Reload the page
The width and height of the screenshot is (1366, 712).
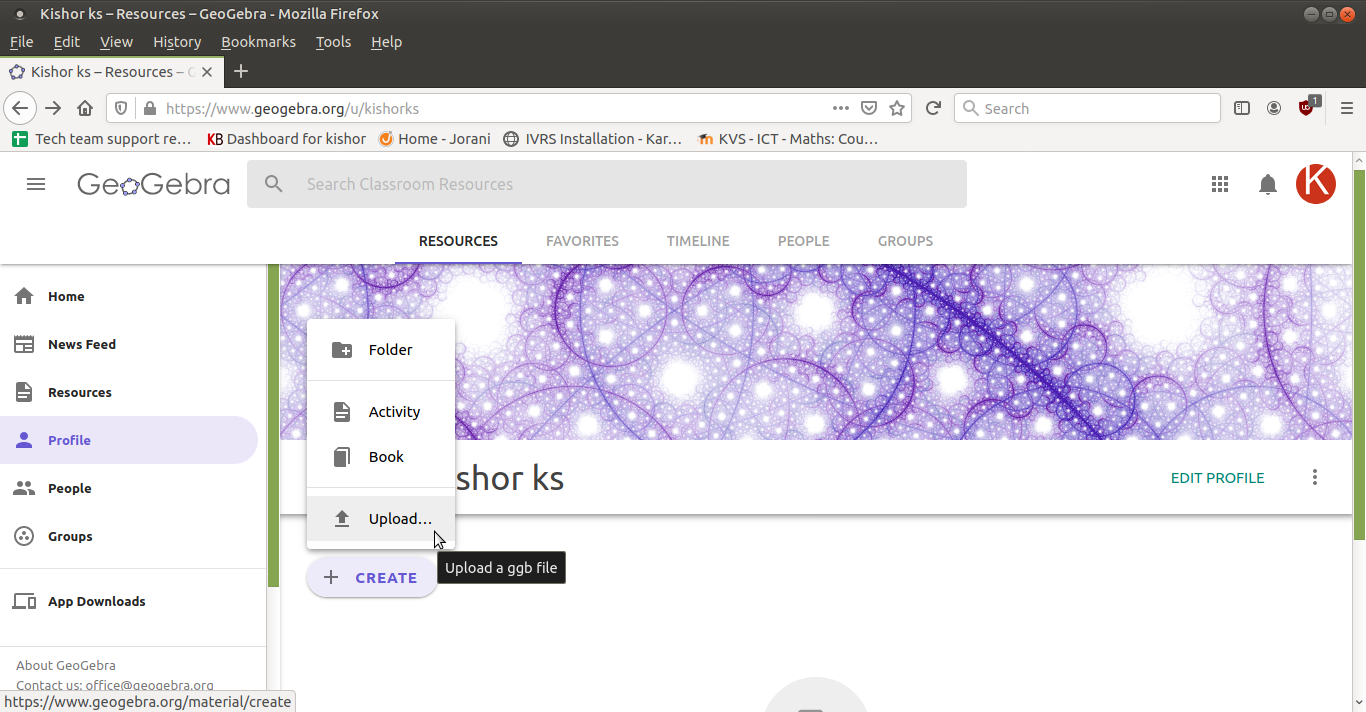(933, 108)
